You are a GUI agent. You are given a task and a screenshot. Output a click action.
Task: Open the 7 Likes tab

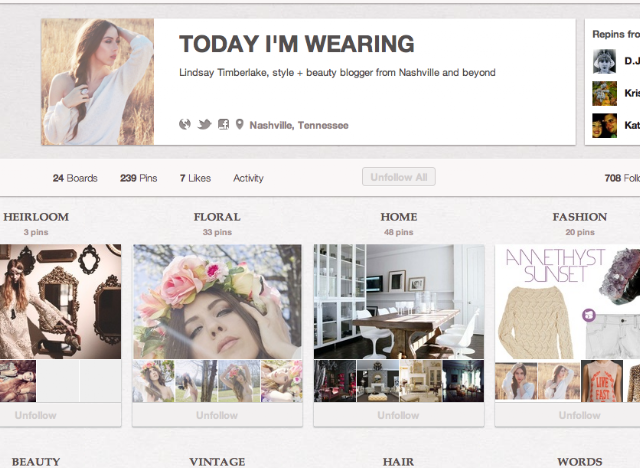coord(195,178)
